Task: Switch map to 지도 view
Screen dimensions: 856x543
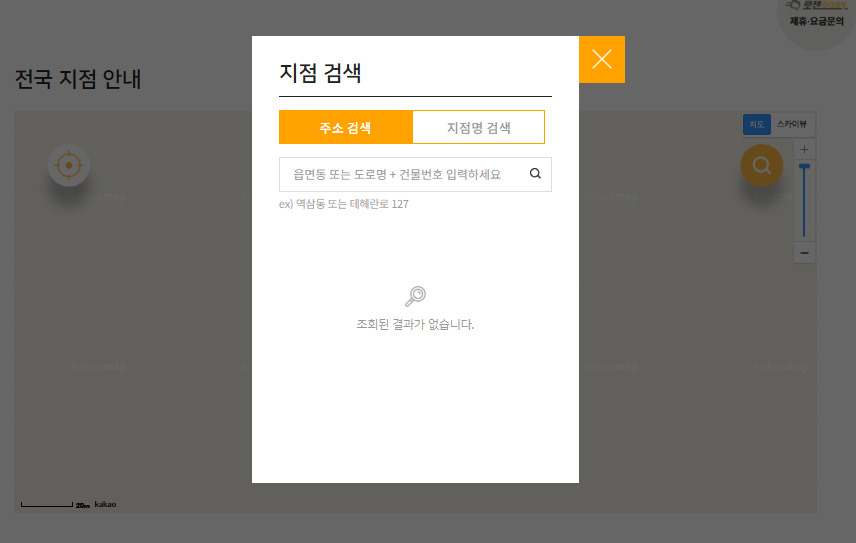Action: (757, 124)
